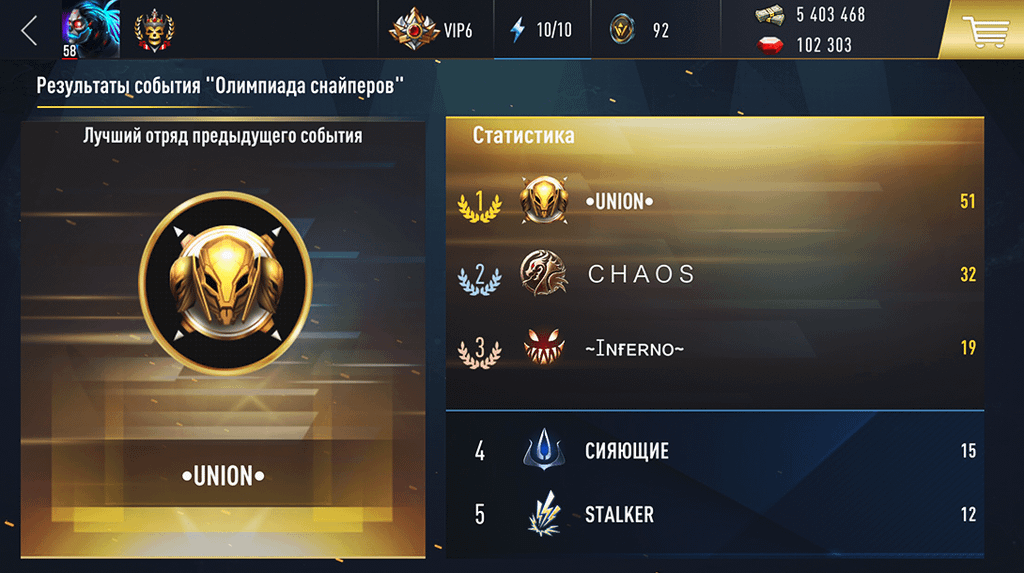
Task: Tap the cash stack currency icon
Action: point(769,15)
